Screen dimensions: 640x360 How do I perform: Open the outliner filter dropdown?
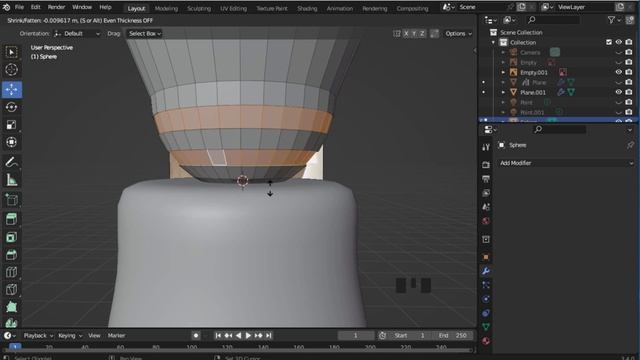(x=613, y=20)
